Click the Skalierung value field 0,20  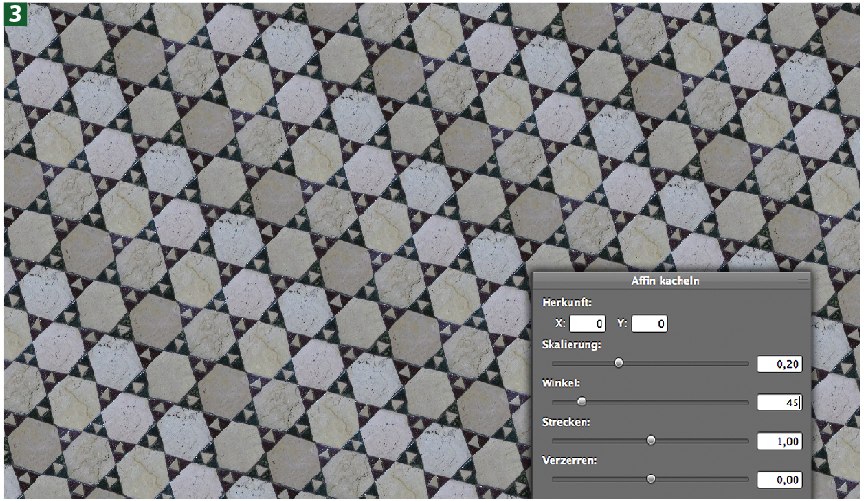pyautogui.click(x=779, y=364)
